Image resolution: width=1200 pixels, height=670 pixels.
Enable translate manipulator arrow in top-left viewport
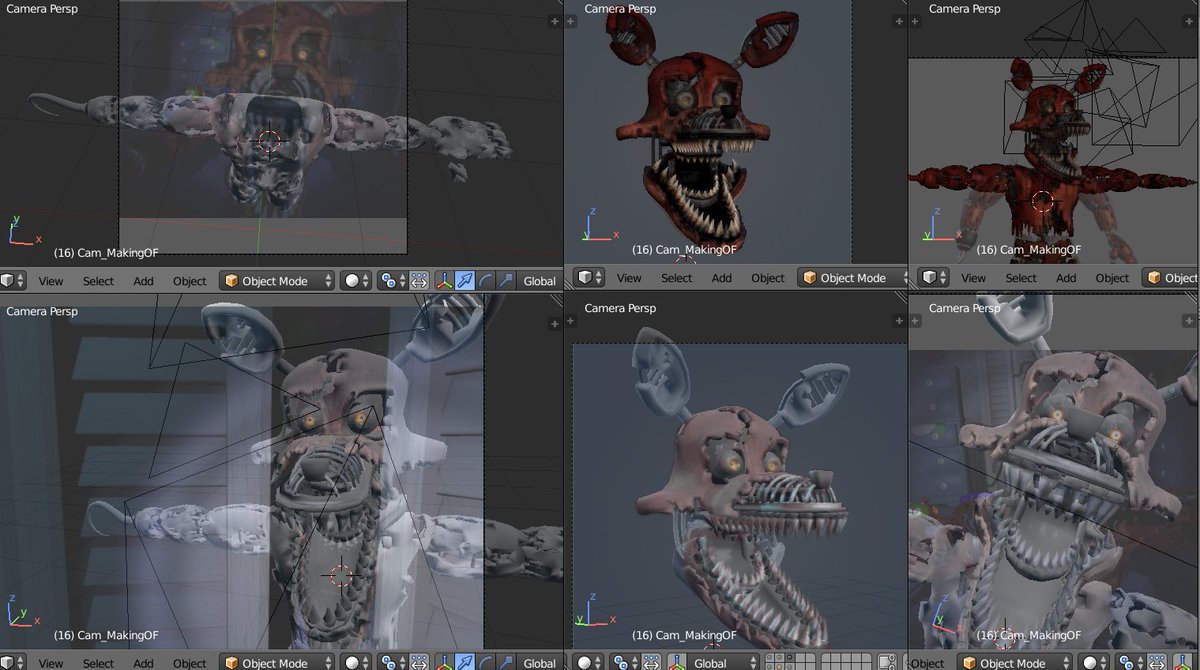pyautogui.click(x=464, y=281)
